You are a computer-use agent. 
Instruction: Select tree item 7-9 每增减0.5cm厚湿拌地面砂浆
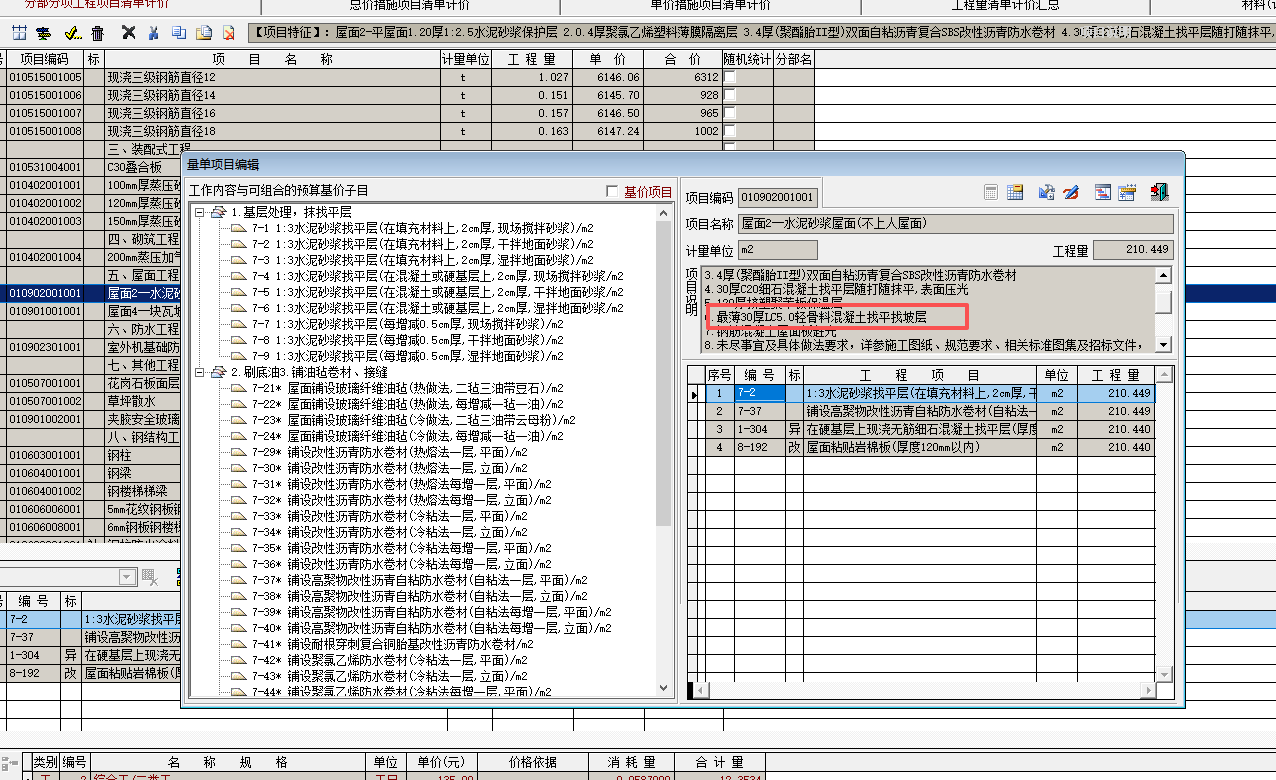click(x=407, y=356)
